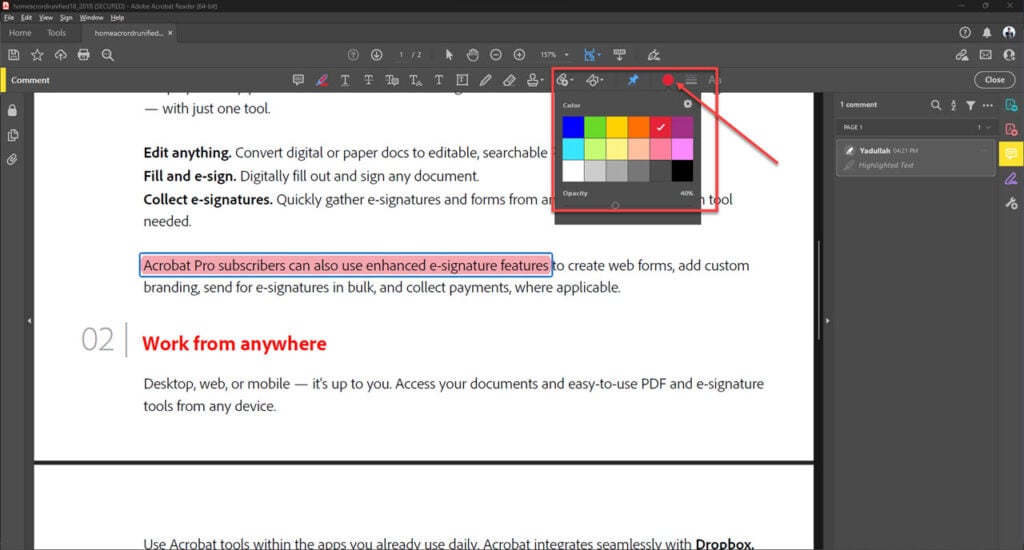Zoom out with the minus icon

click(496, 55)
